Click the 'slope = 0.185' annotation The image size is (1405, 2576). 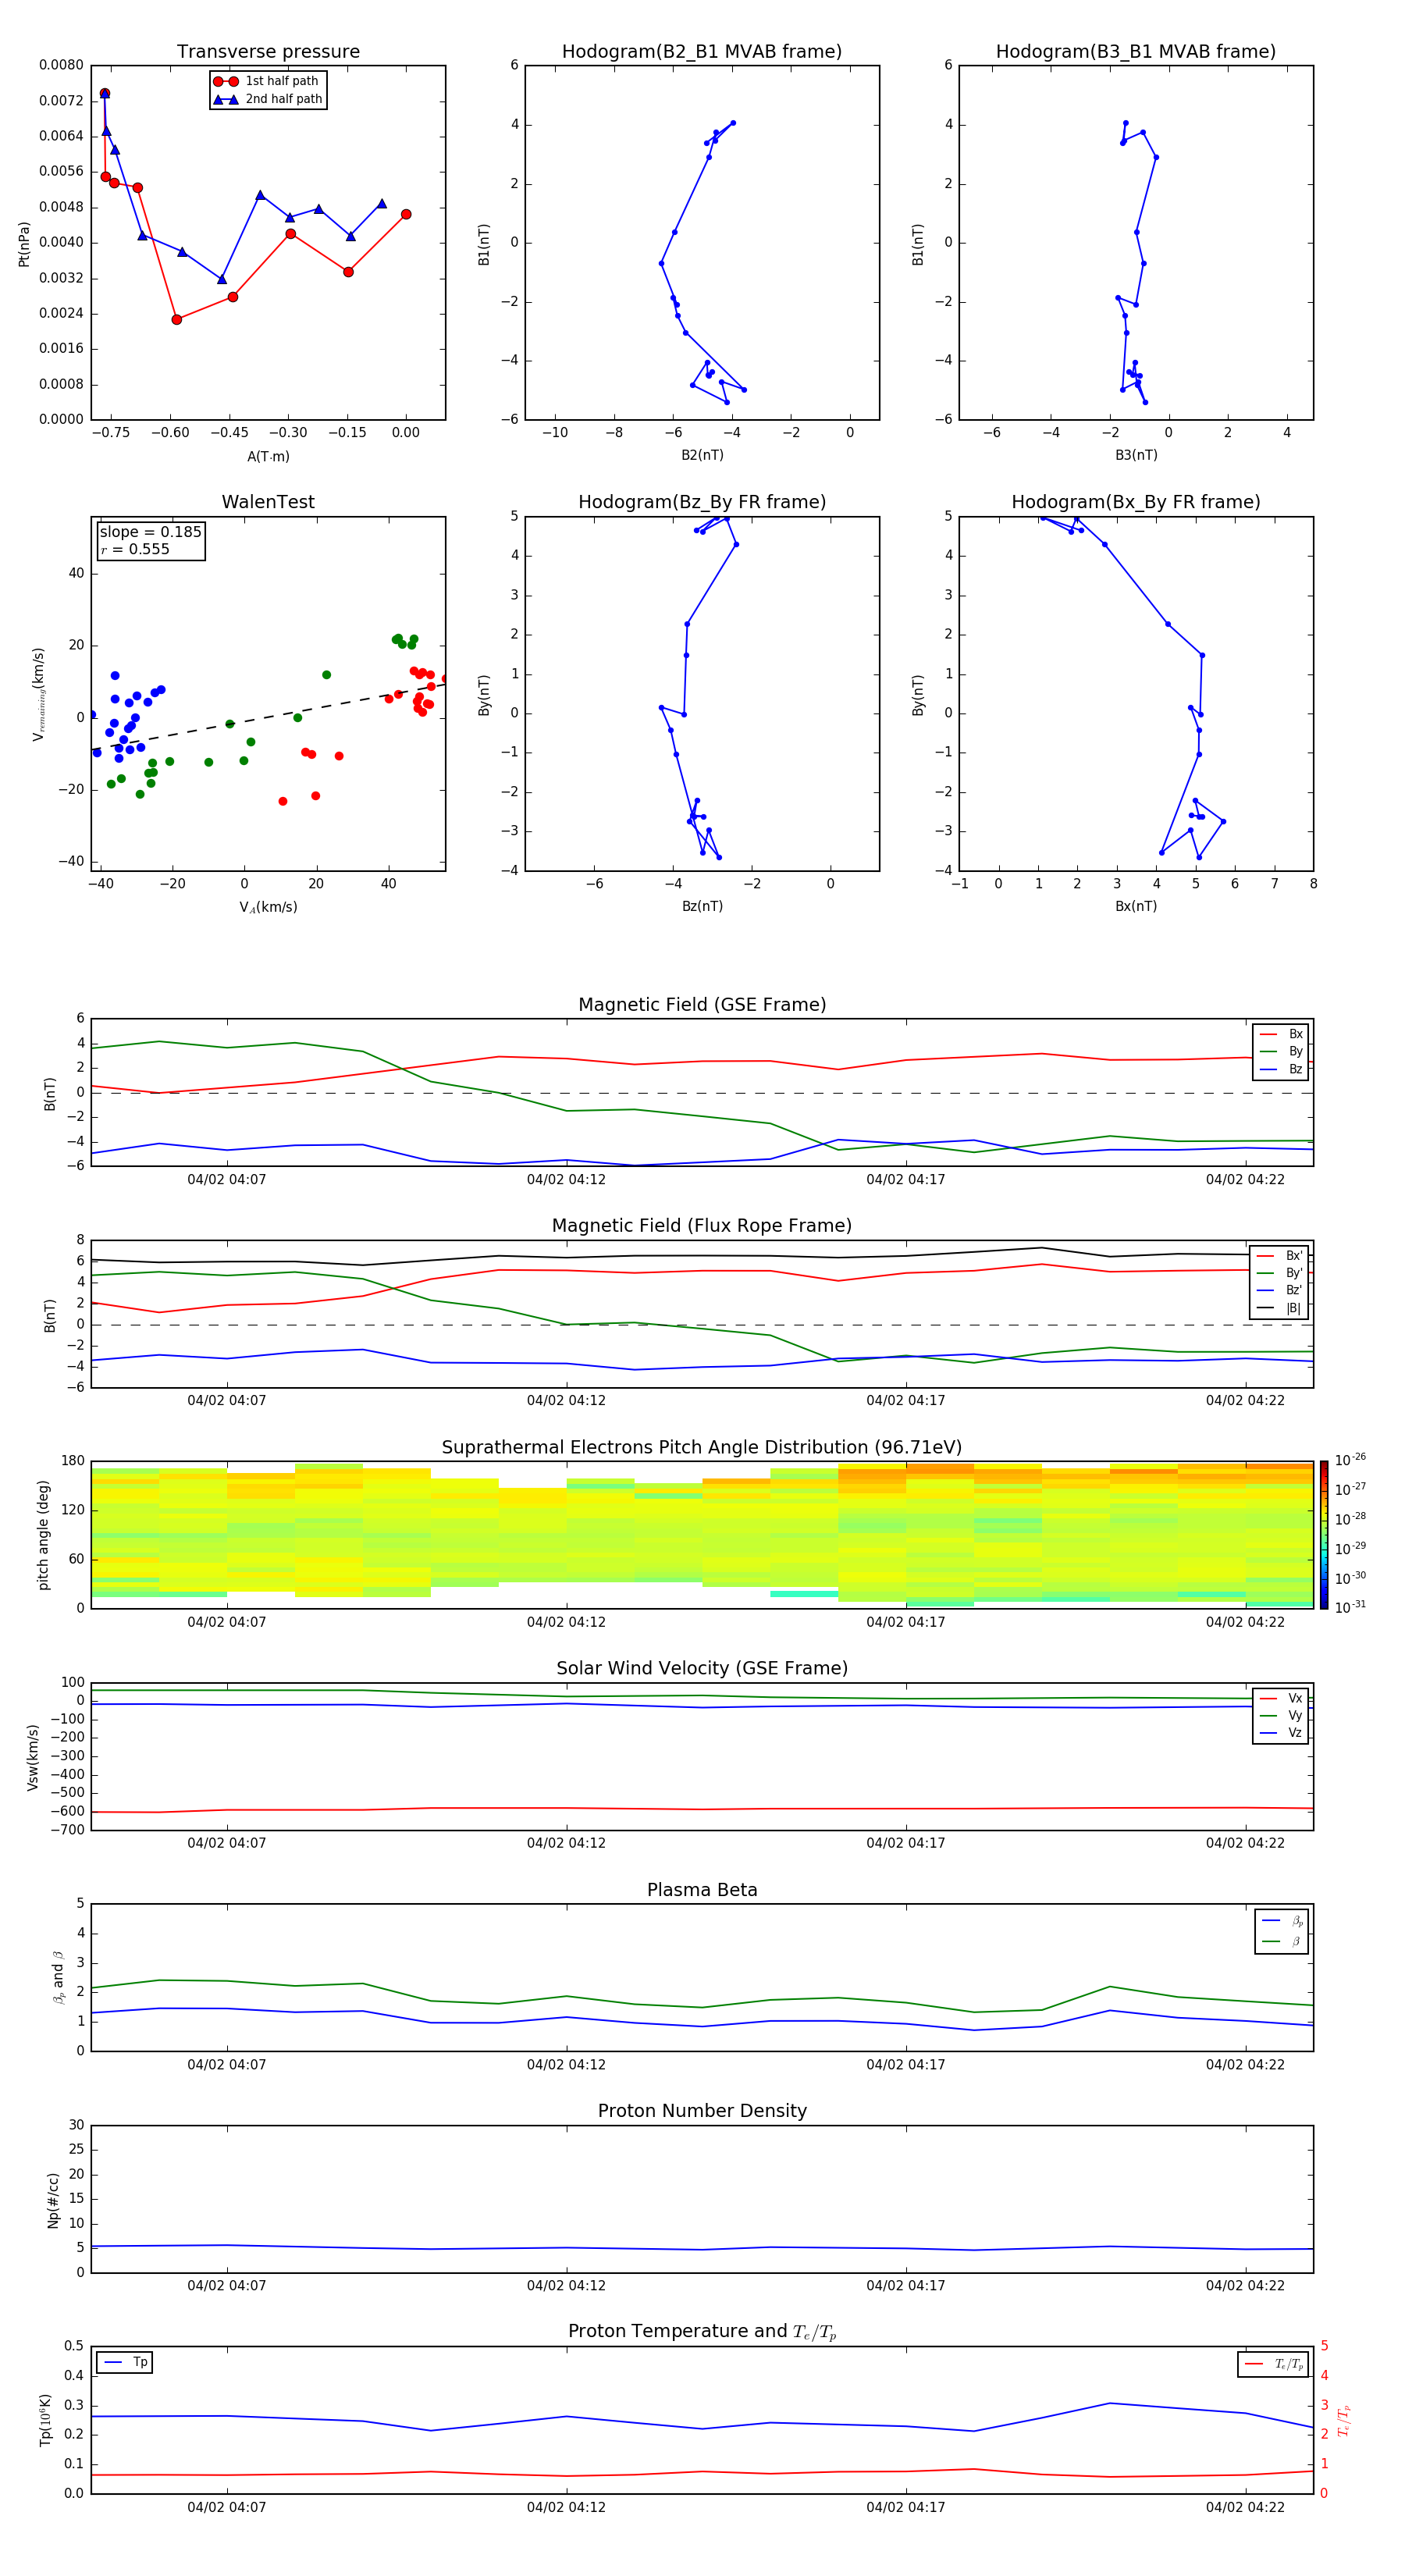[x=150, y=532]
